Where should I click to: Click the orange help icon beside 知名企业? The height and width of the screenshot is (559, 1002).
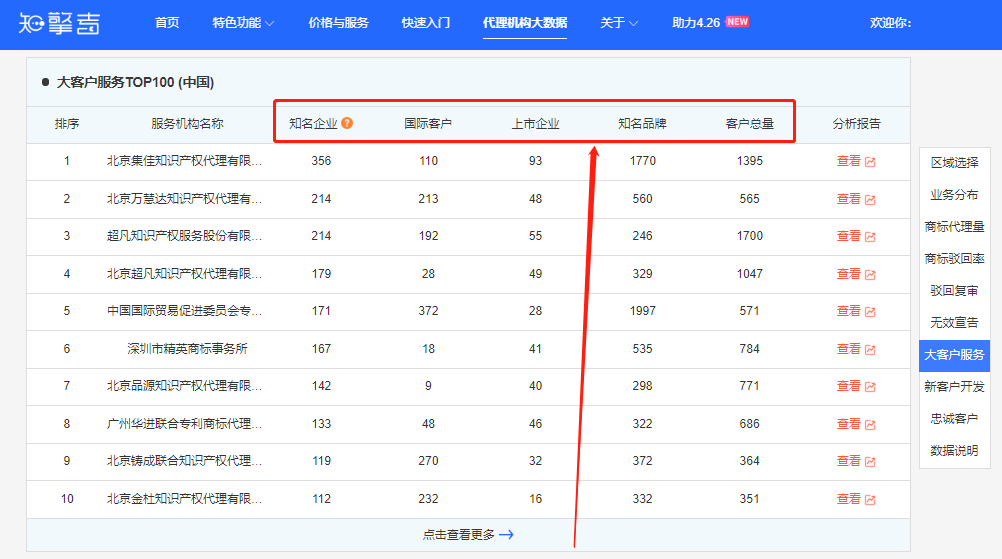tap(347, 123)
